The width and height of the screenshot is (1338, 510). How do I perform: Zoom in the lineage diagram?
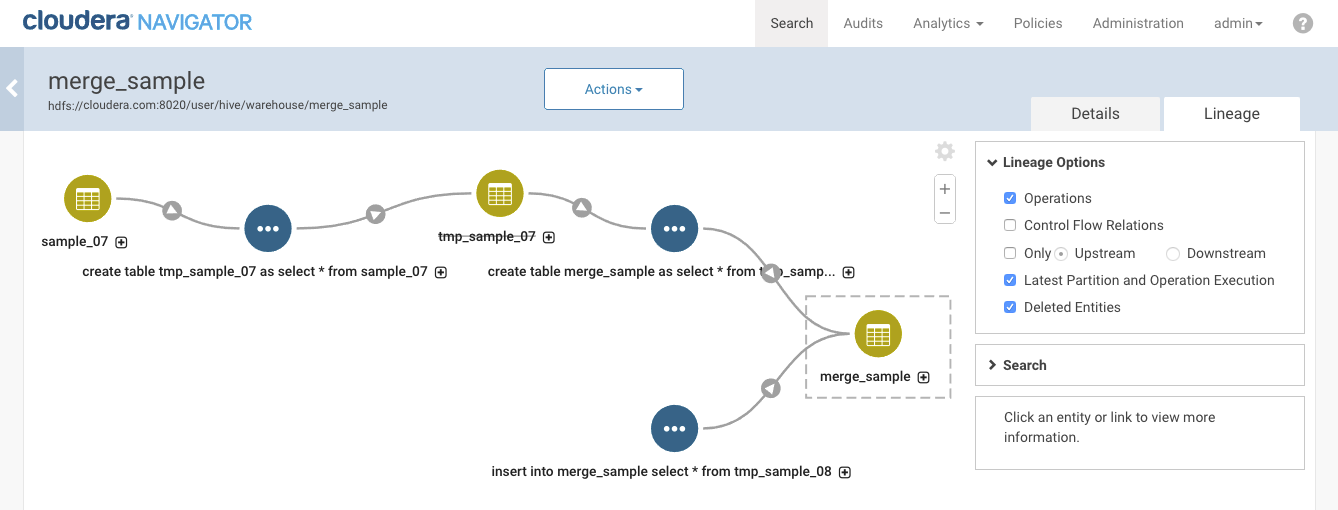tap(945, 188)
